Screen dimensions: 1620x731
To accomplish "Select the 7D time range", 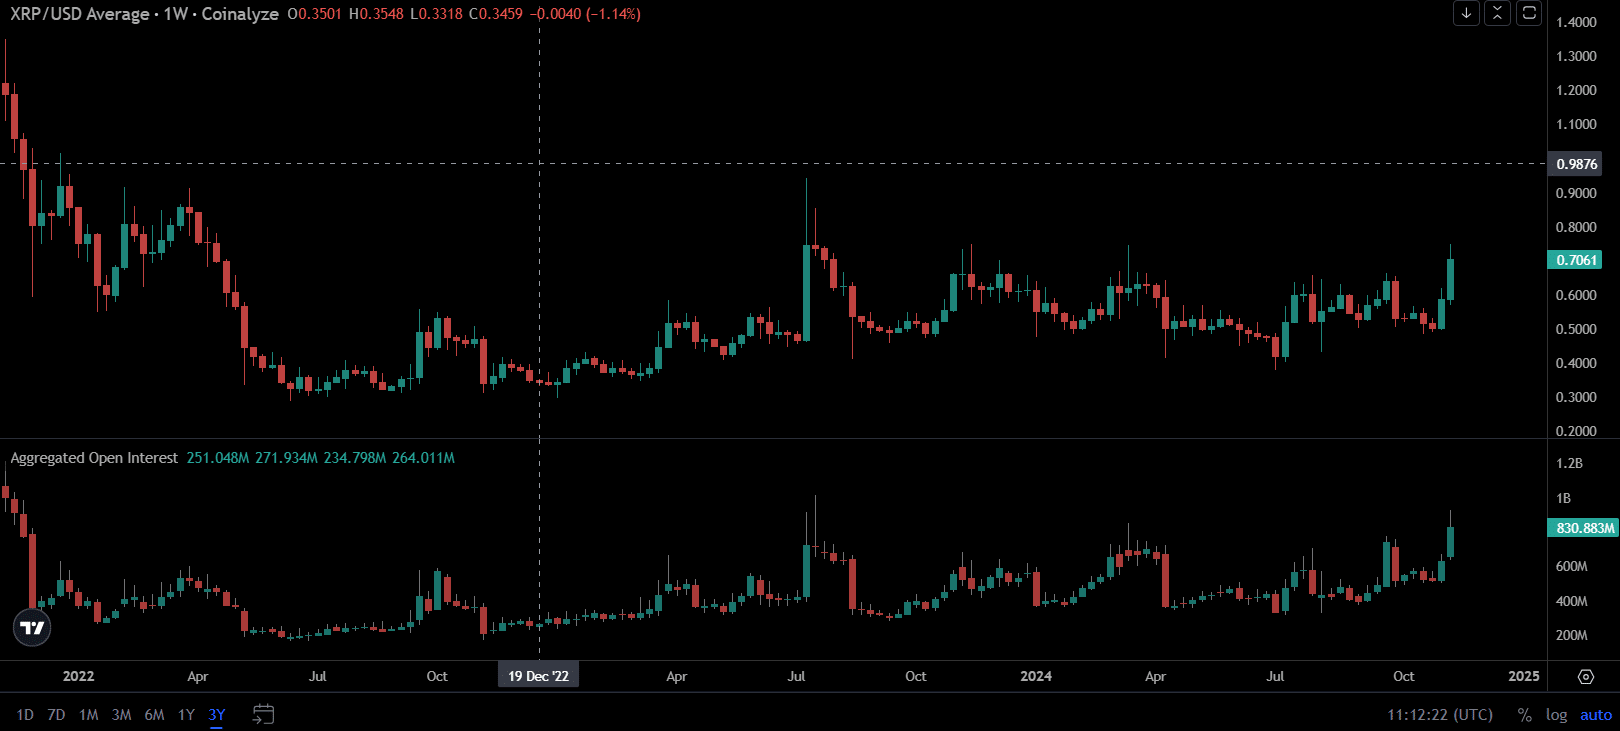I will [56, 714].
